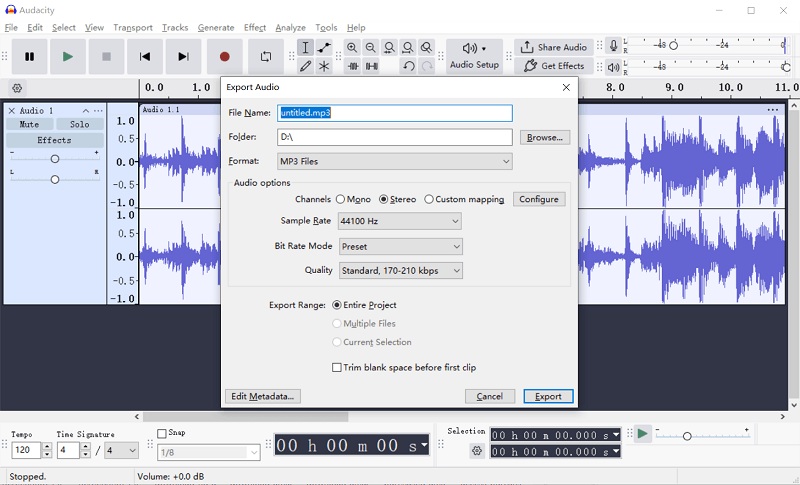Click the Pause playback button
Image resolution: width=800 pixels, height=485 pixels.
tap(30, 57)
